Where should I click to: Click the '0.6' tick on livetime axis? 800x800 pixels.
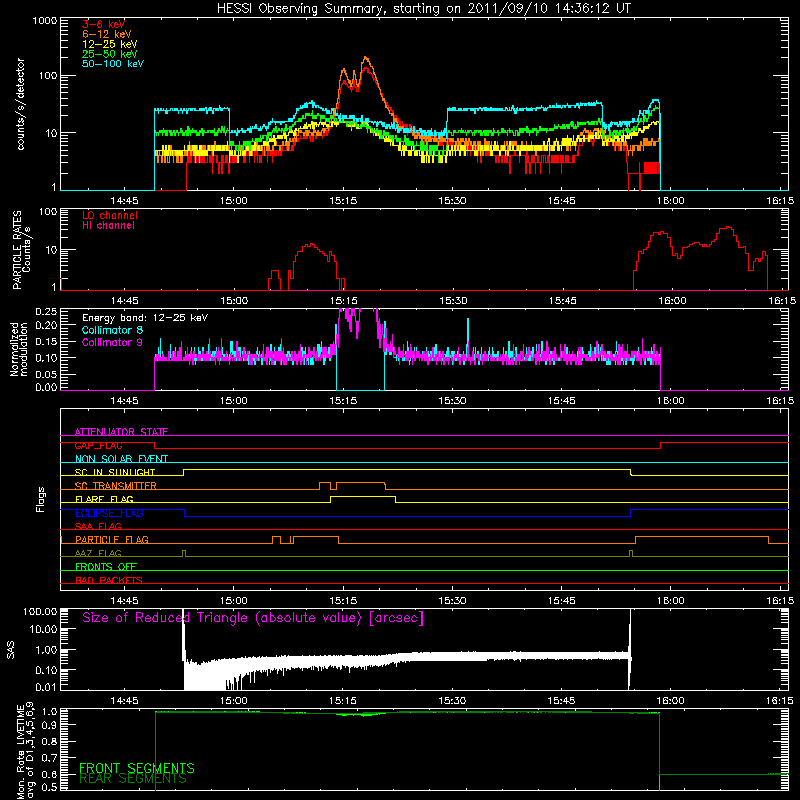click(50, 774)
